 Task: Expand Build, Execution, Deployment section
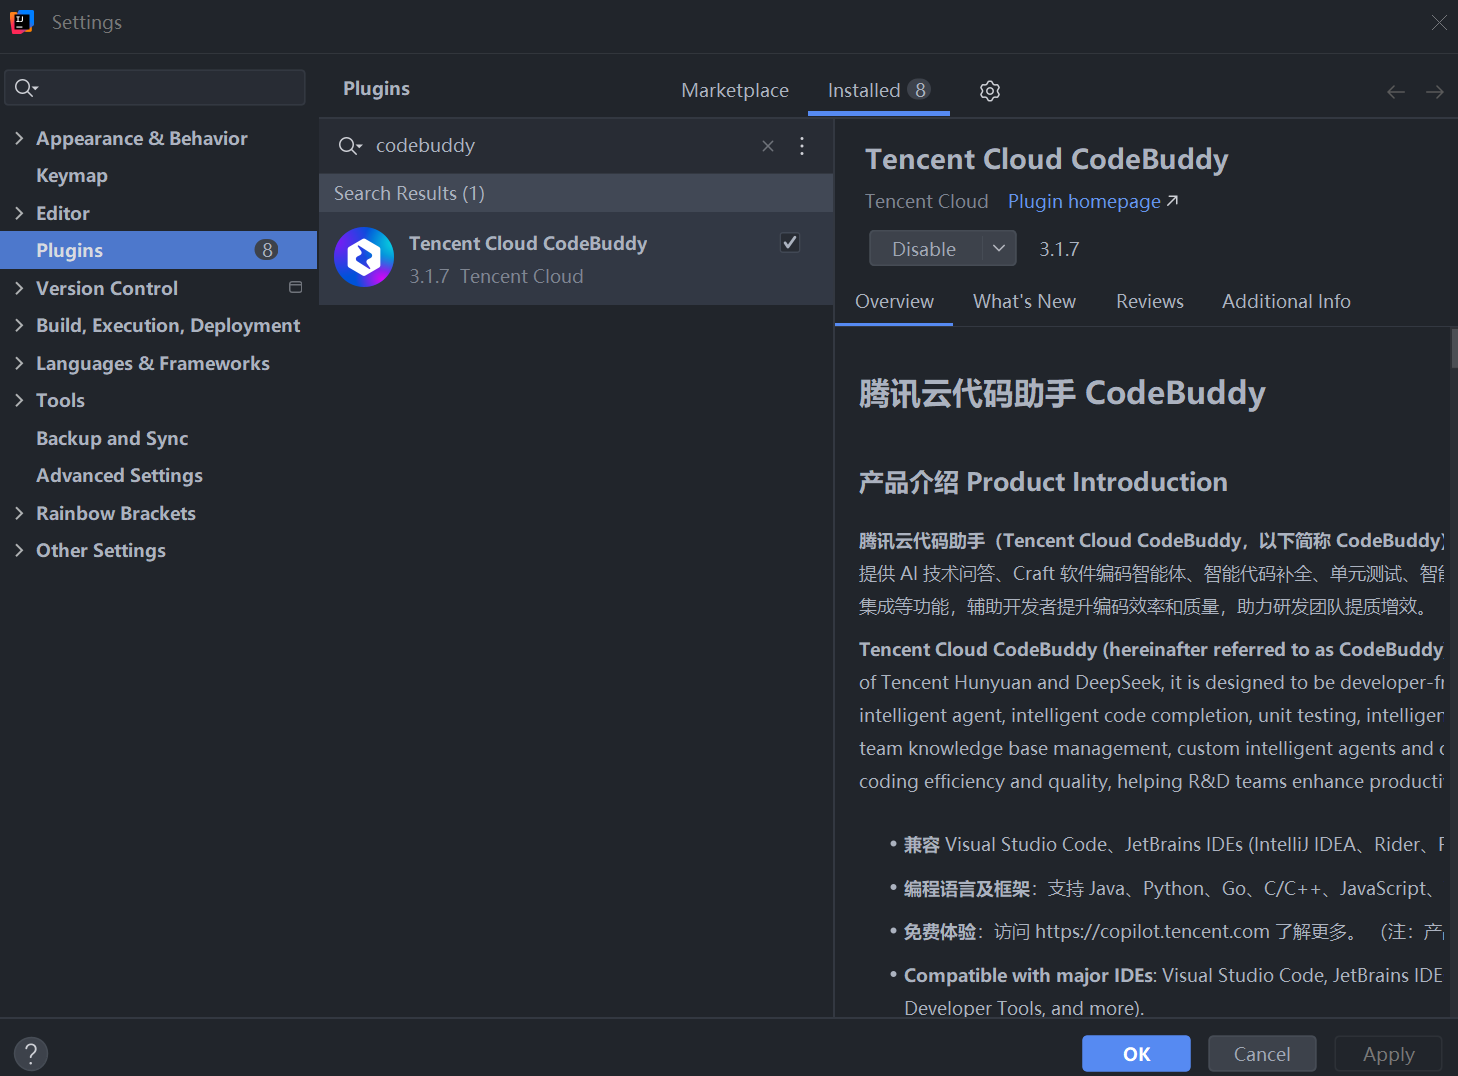coord(19,325)
